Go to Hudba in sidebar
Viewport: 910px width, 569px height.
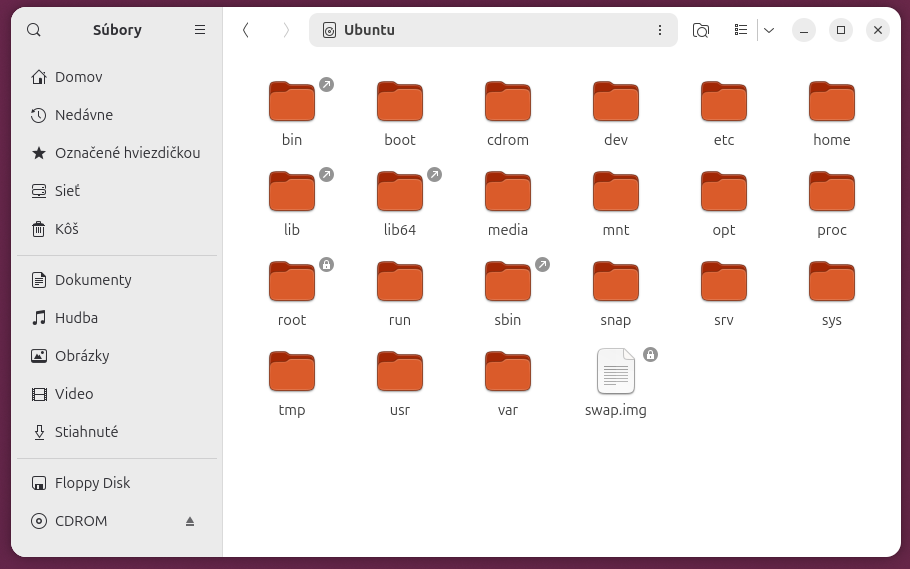tap(117, 318)
